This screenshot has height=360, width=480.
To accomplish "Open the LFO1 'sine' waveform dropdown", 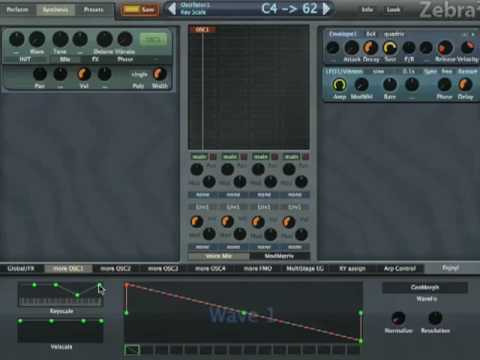I will [378, 71].
